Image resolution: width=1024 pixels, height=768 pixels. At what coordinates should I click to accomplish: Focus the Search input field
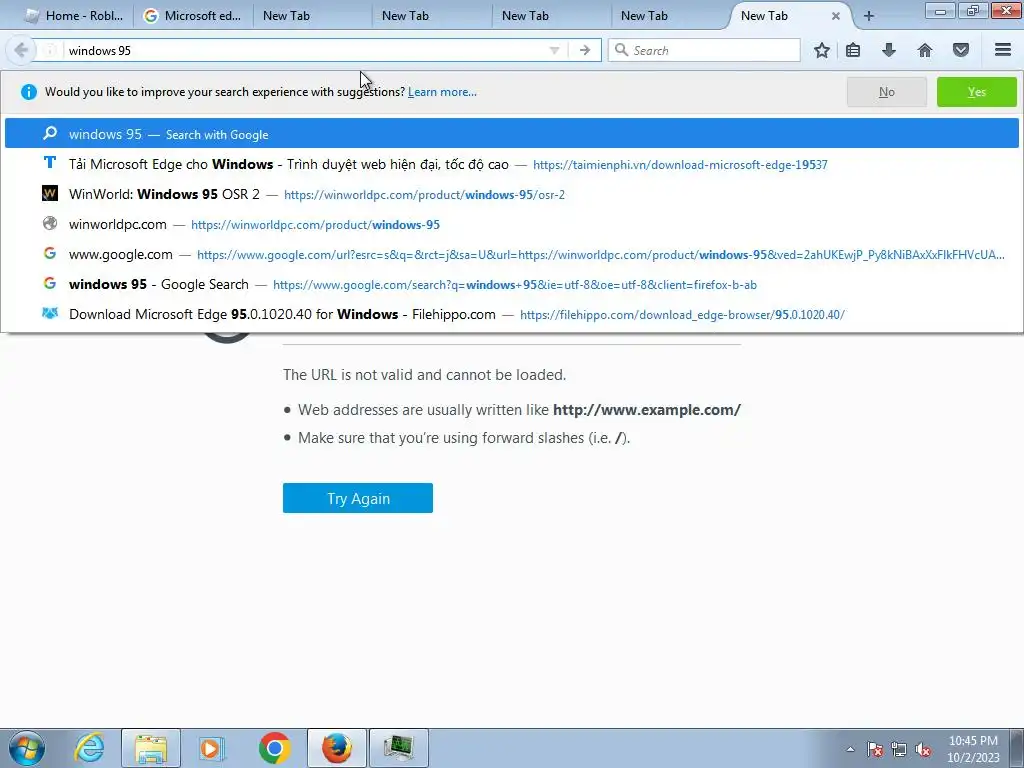point(704,50)
